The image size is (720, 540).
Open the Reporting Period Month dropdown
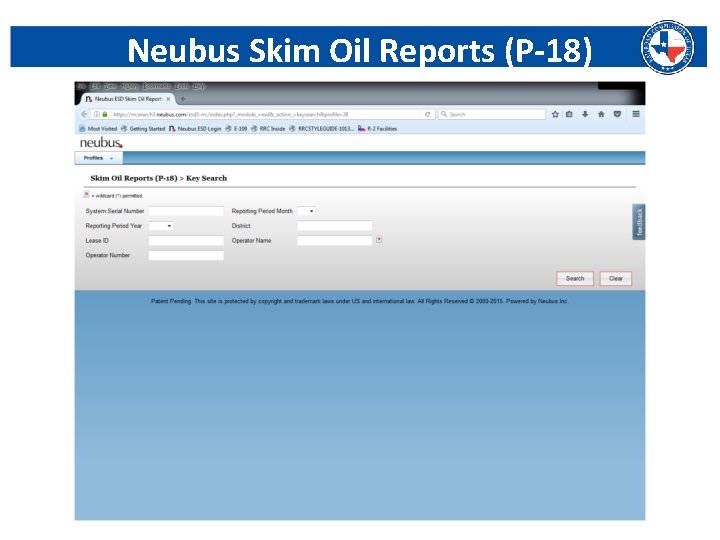pos(306,211)
